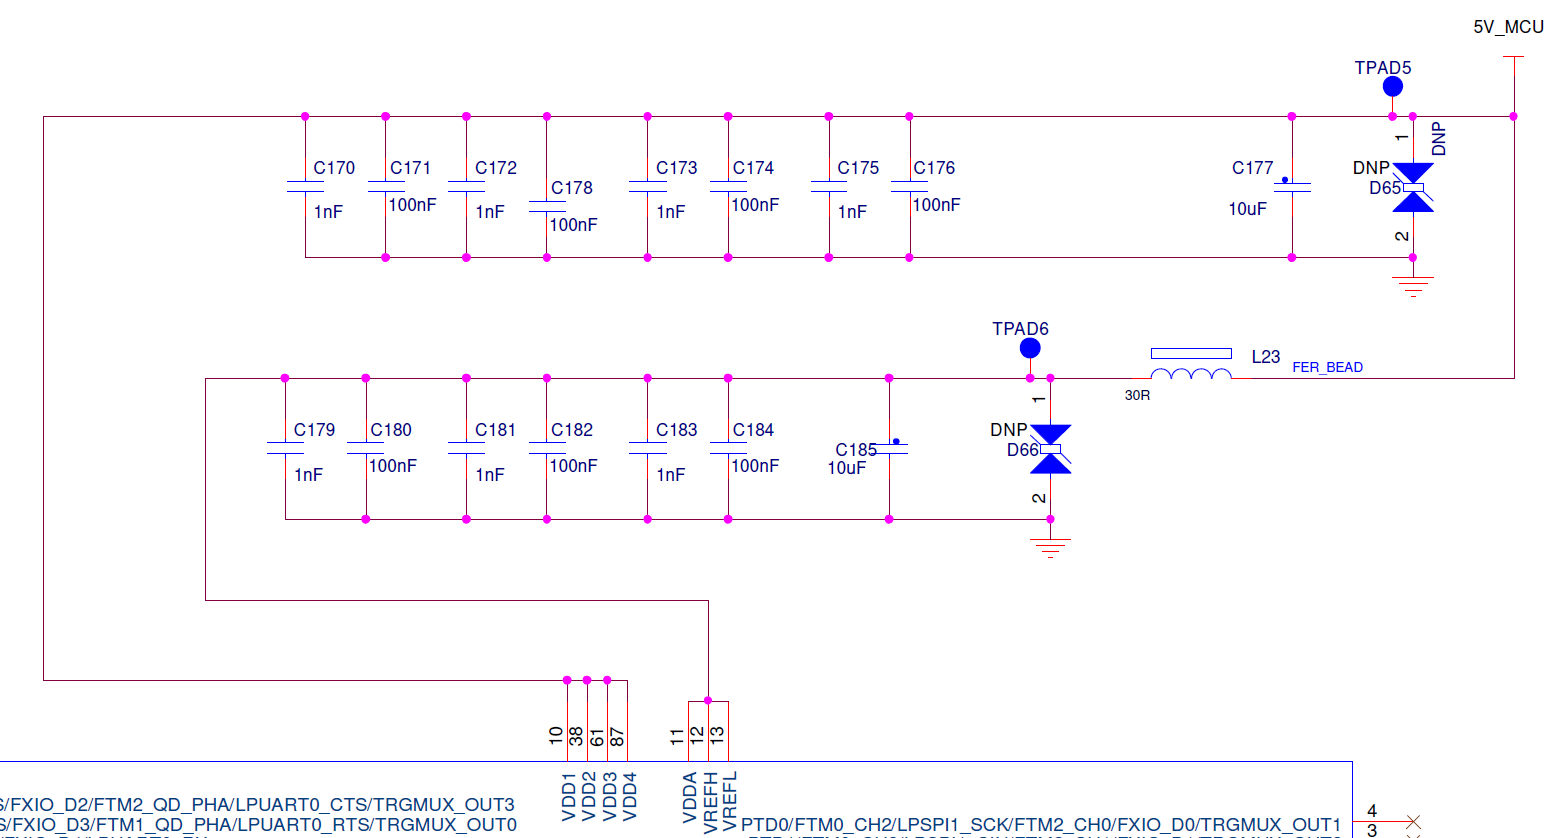Select the L23 ferrite bead inductor
Viewport: 1552px width, 838px height.
point(1191,365)
